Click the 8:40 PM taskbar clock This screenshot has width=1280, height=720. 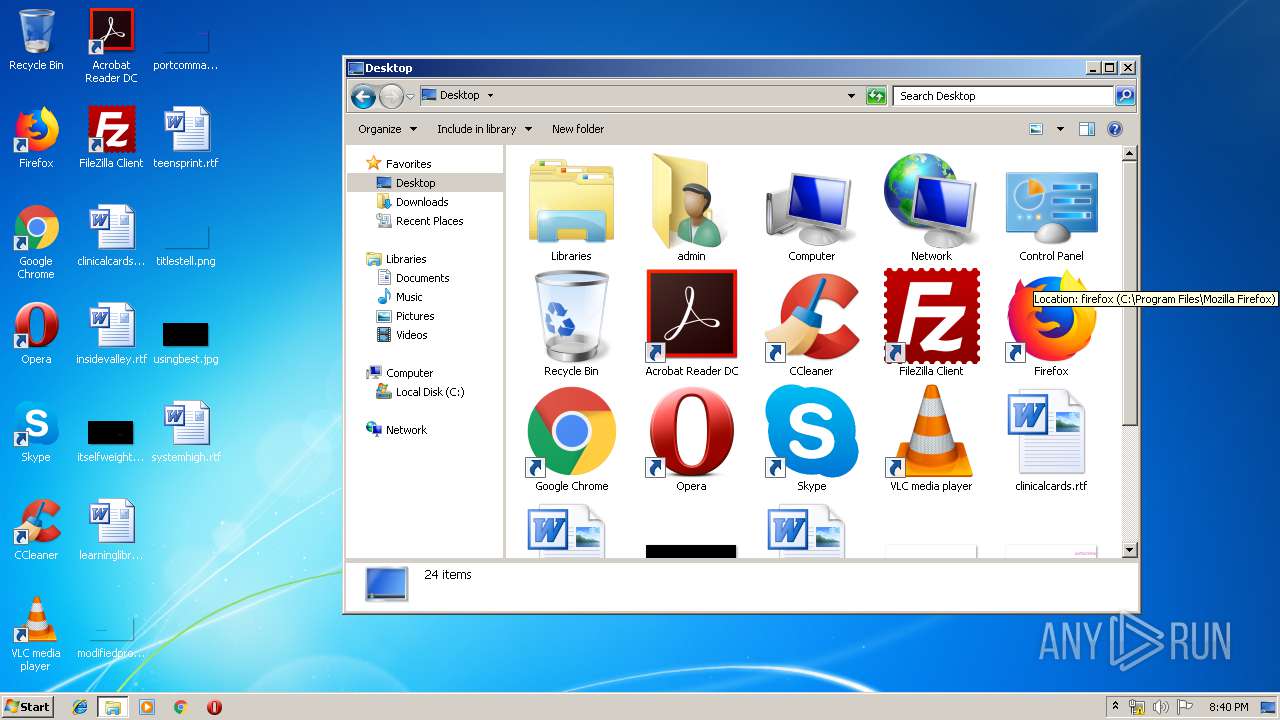[1228, 707]
